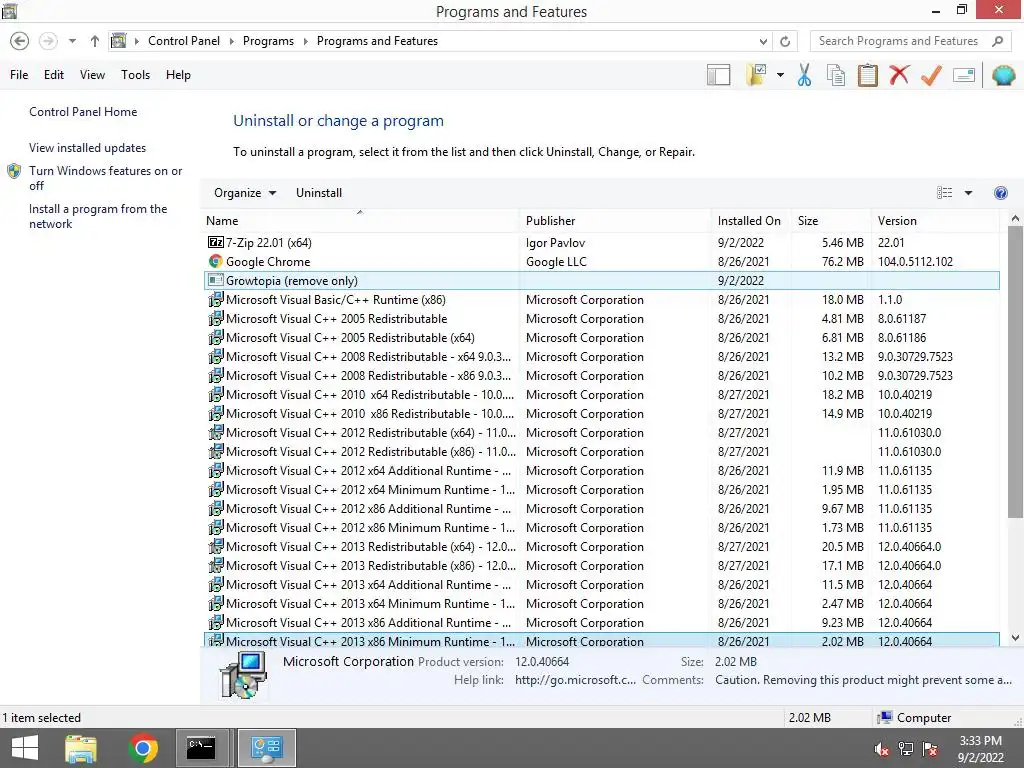Image resolution: width=1024 pixels, height=768 pixels.
Task: Click the Paste clipboard toolbar icon
Action: (867, 75)
